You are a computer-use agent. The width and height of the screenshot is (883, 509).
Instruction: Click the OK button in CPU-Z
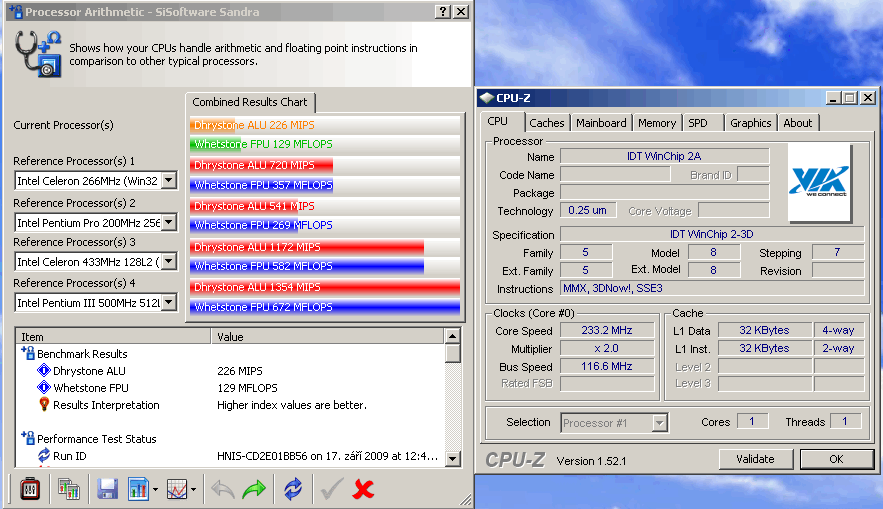(x=835, y=459)
